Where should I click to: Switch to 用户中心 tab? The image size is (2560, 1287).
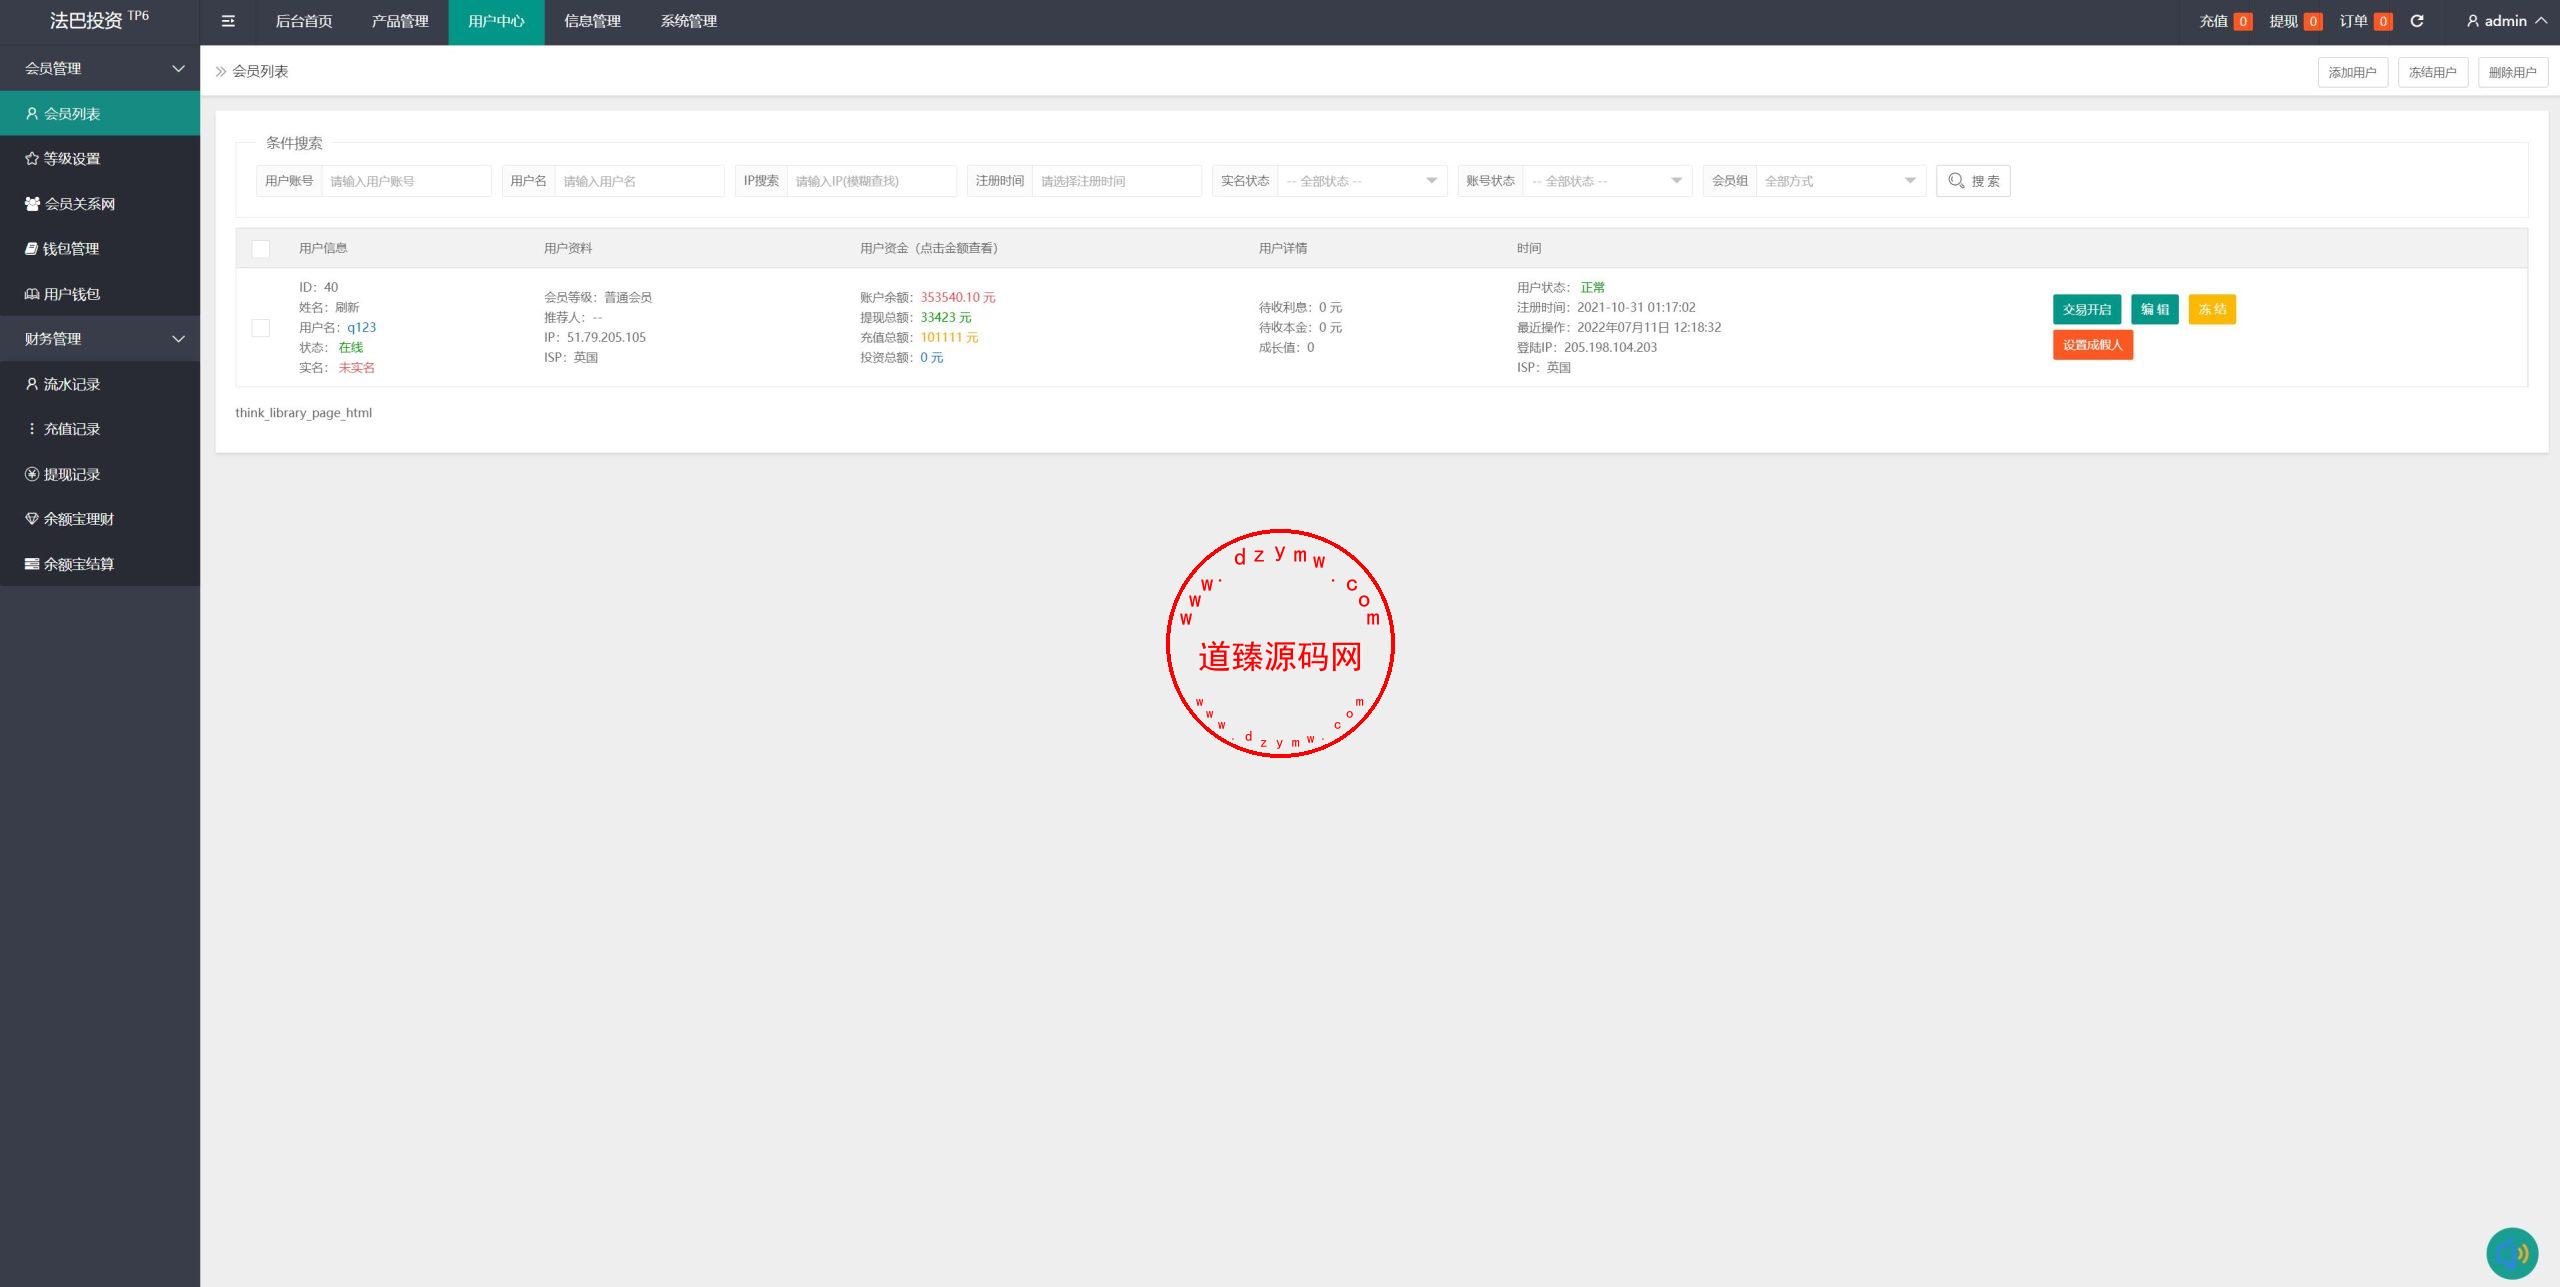pyautogui.click(x=496, y=21)
